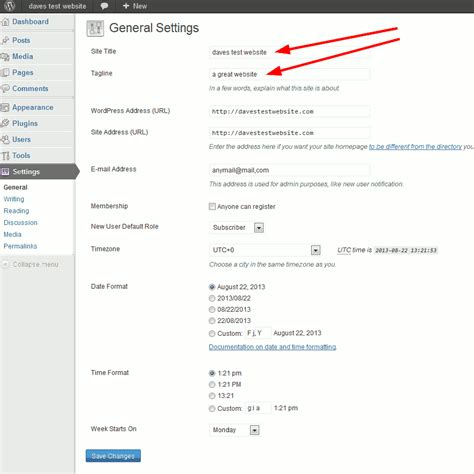Click the E-mail Address field
The height and width of the screenshot is (474, 474).
click(x=289, y=170)
